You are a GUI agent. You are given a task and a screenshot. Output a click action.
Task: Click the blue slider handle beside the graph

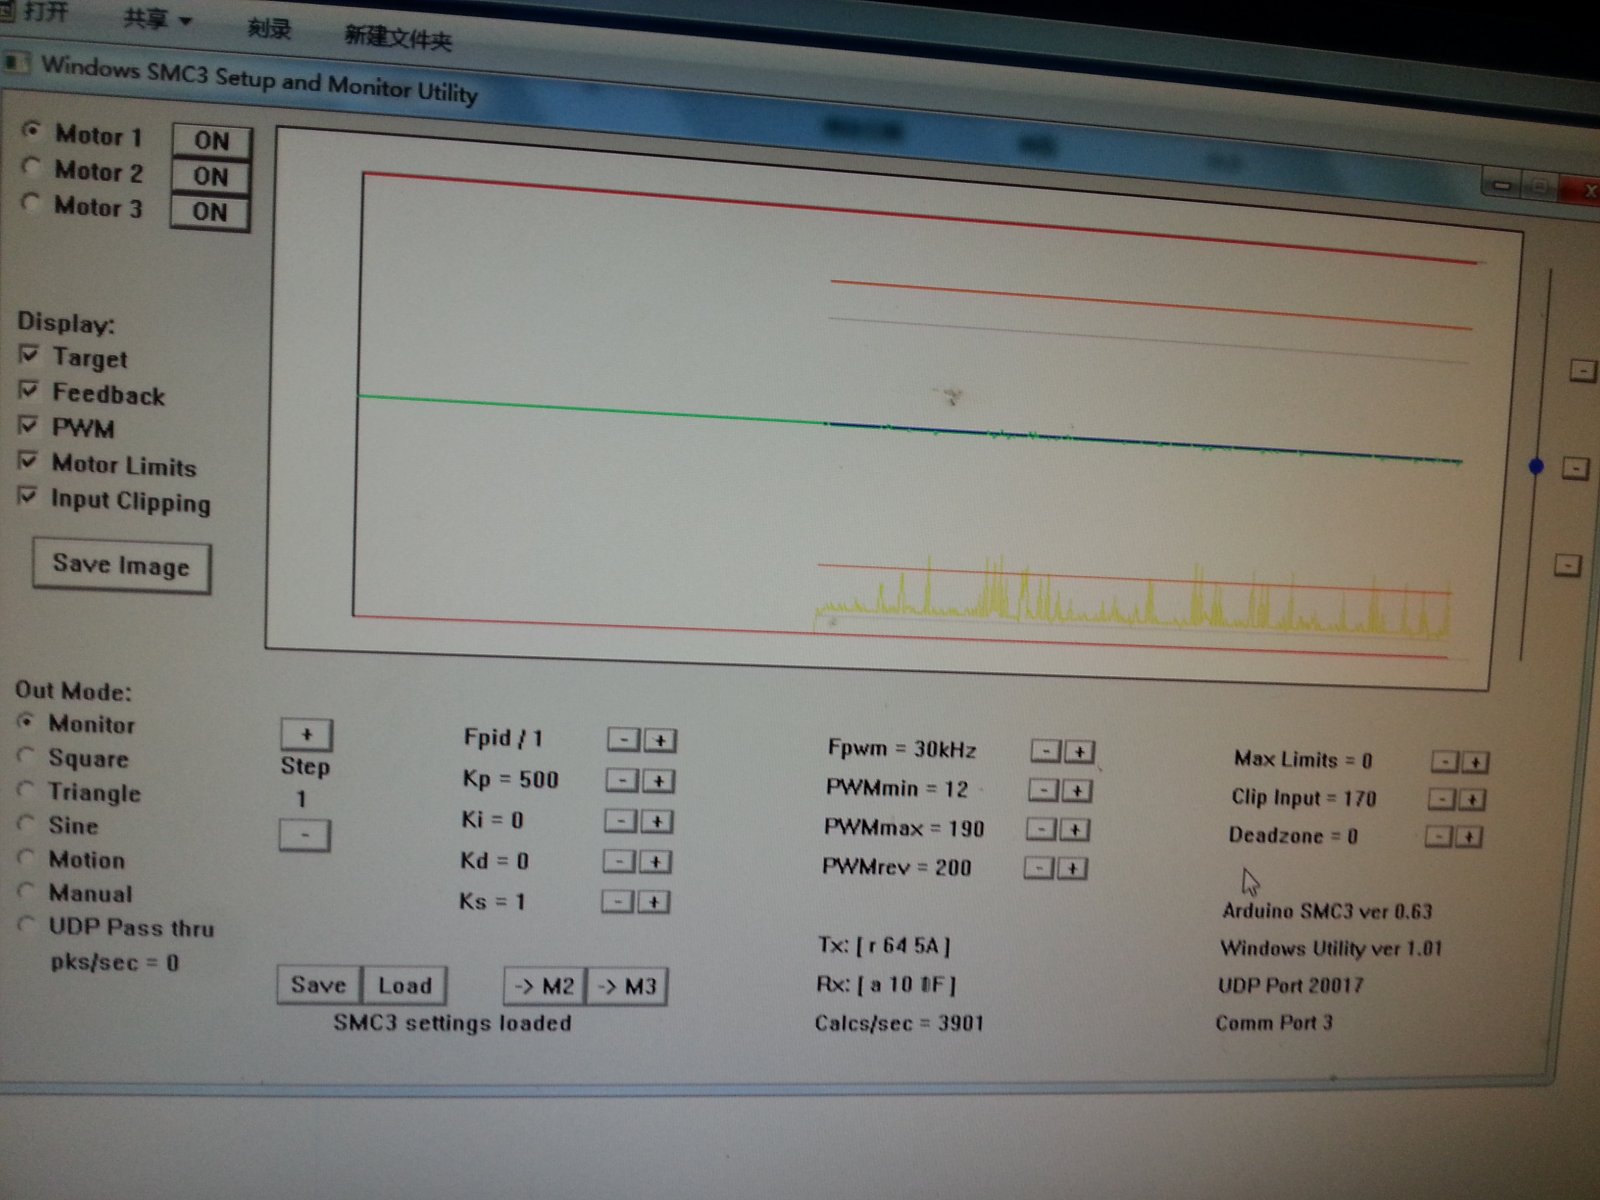[1537, 466]
